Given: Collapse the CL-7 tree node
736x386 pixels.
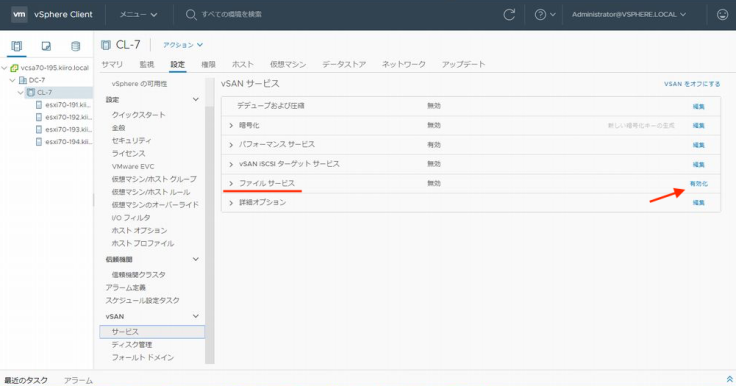Looking at the screenshot, I should click(x=21, y=93).
